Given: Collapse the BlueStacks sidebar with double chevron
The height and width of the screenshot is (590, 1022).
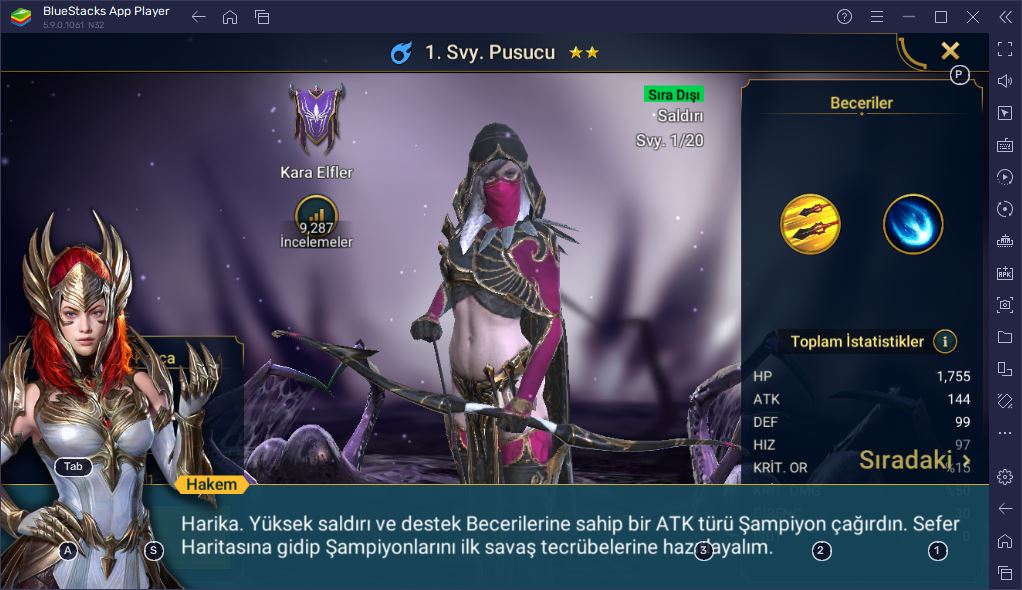Looking at the screenshot, I should 1005,17.
